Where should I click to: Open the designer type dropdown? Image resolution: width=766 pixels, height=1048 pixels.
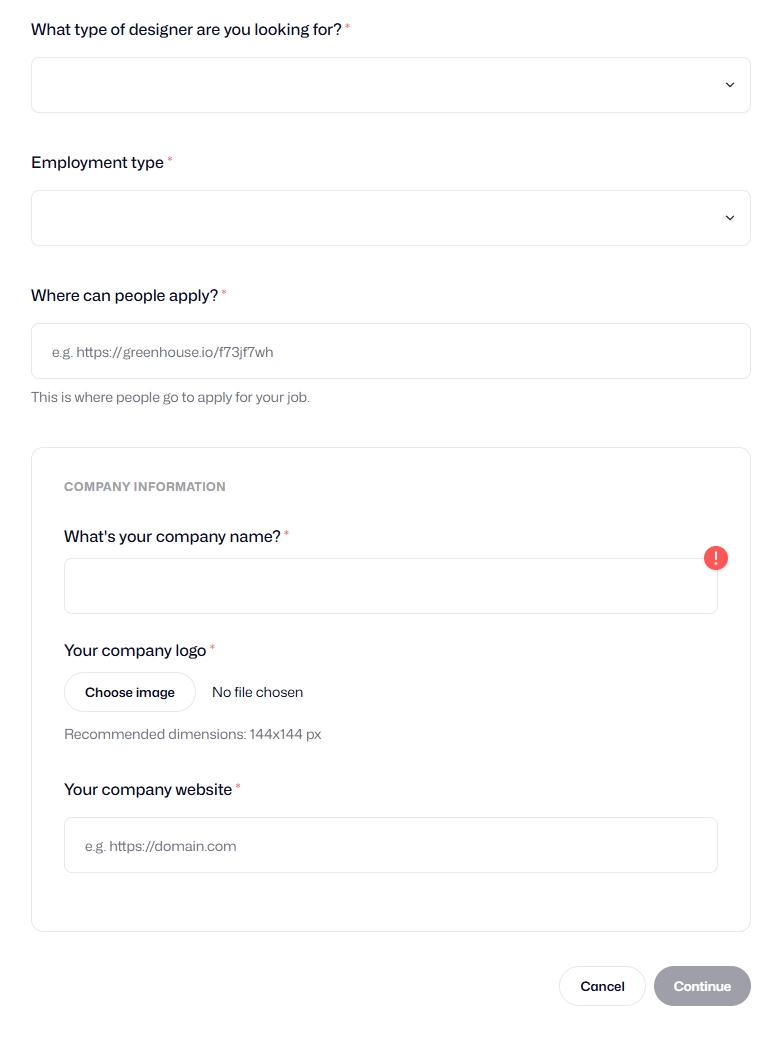(390, 85)
